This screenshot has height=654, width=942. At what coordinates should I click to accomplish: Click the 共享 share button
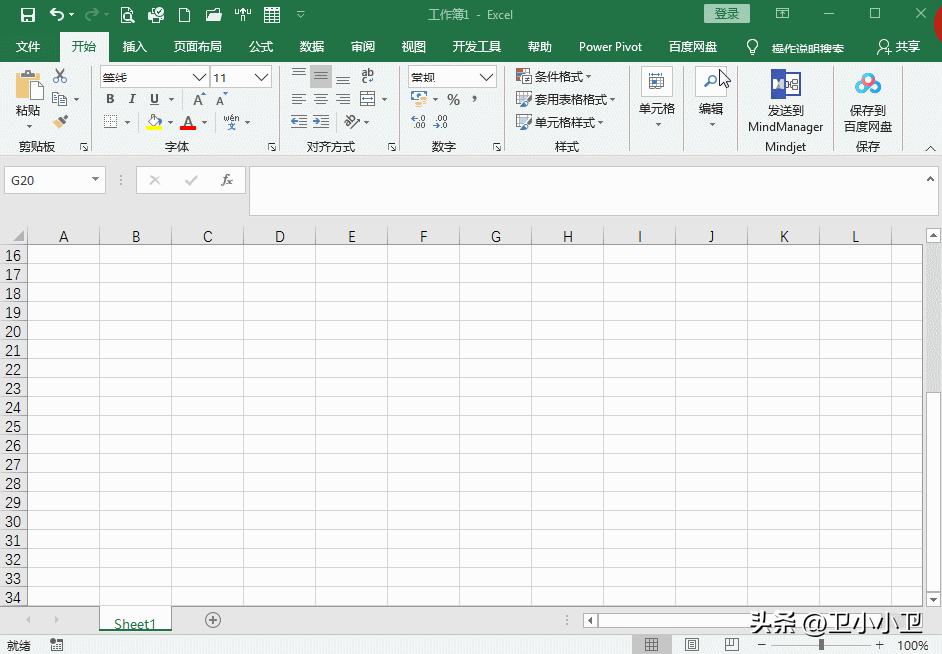[x=899, y=47]
